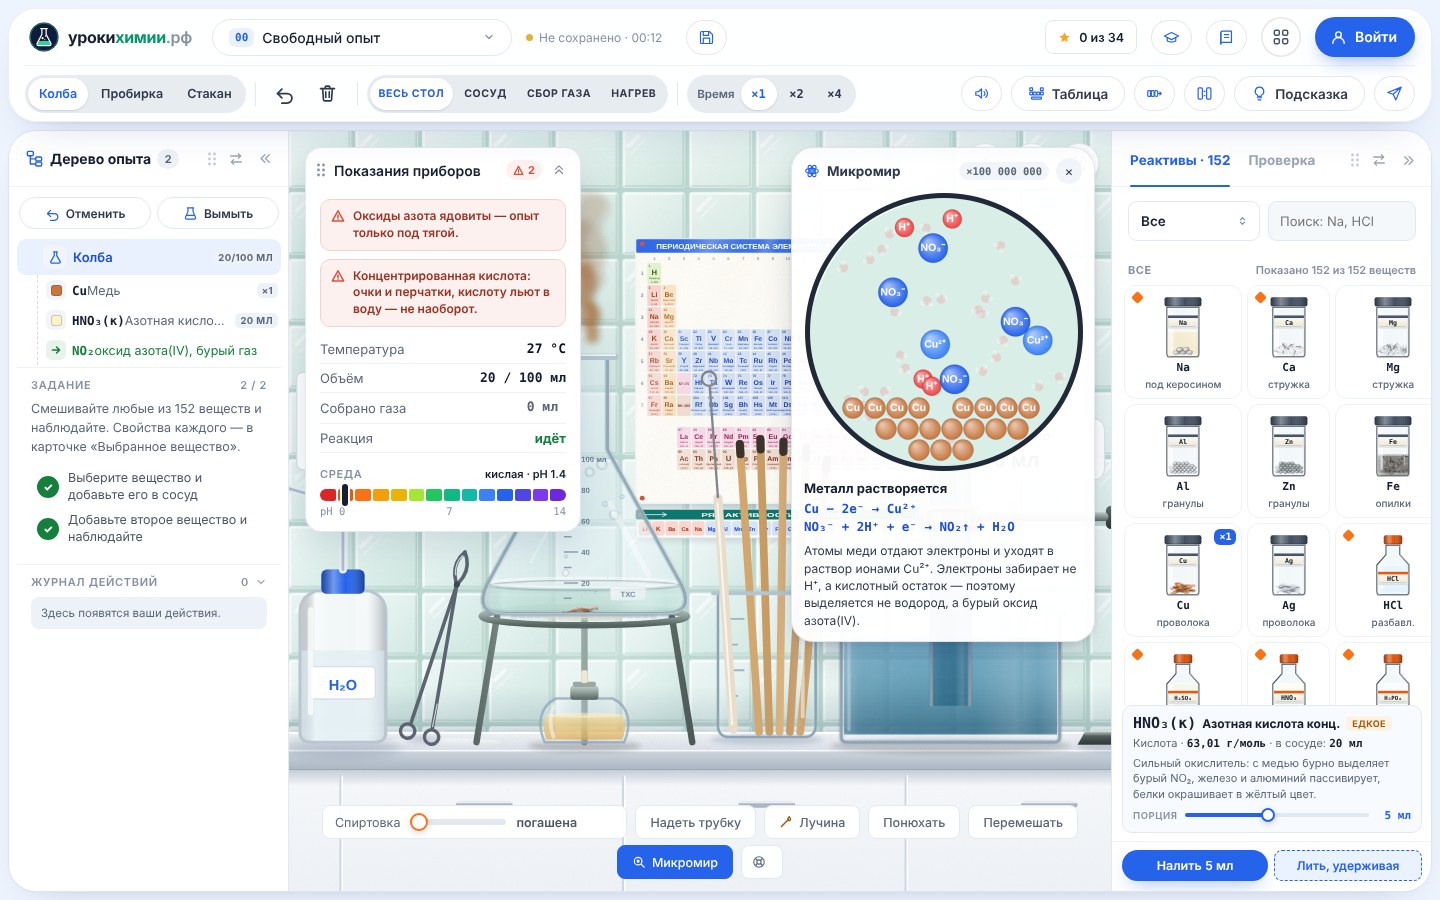Click Налить 5 мл button

tap(1195, 866)
